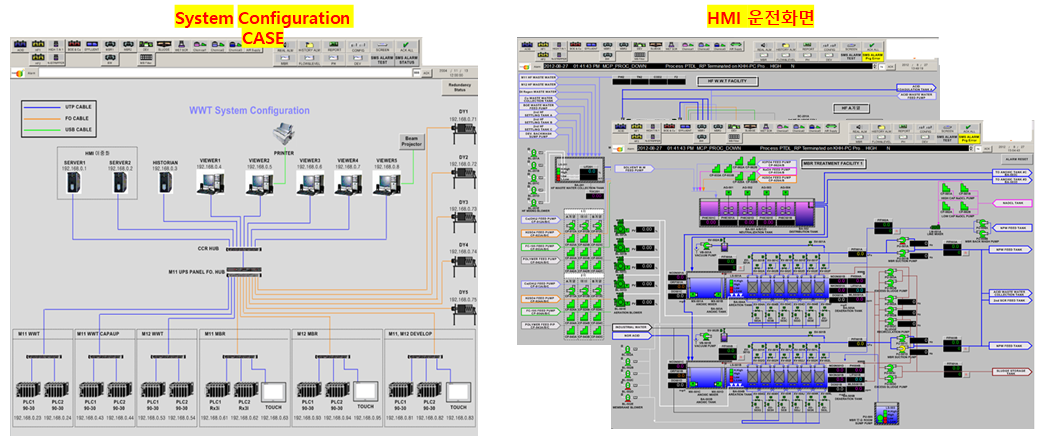The image size is (1049, 441).
Task: Click Beam Projector box
Action: (x=413, y=142)
